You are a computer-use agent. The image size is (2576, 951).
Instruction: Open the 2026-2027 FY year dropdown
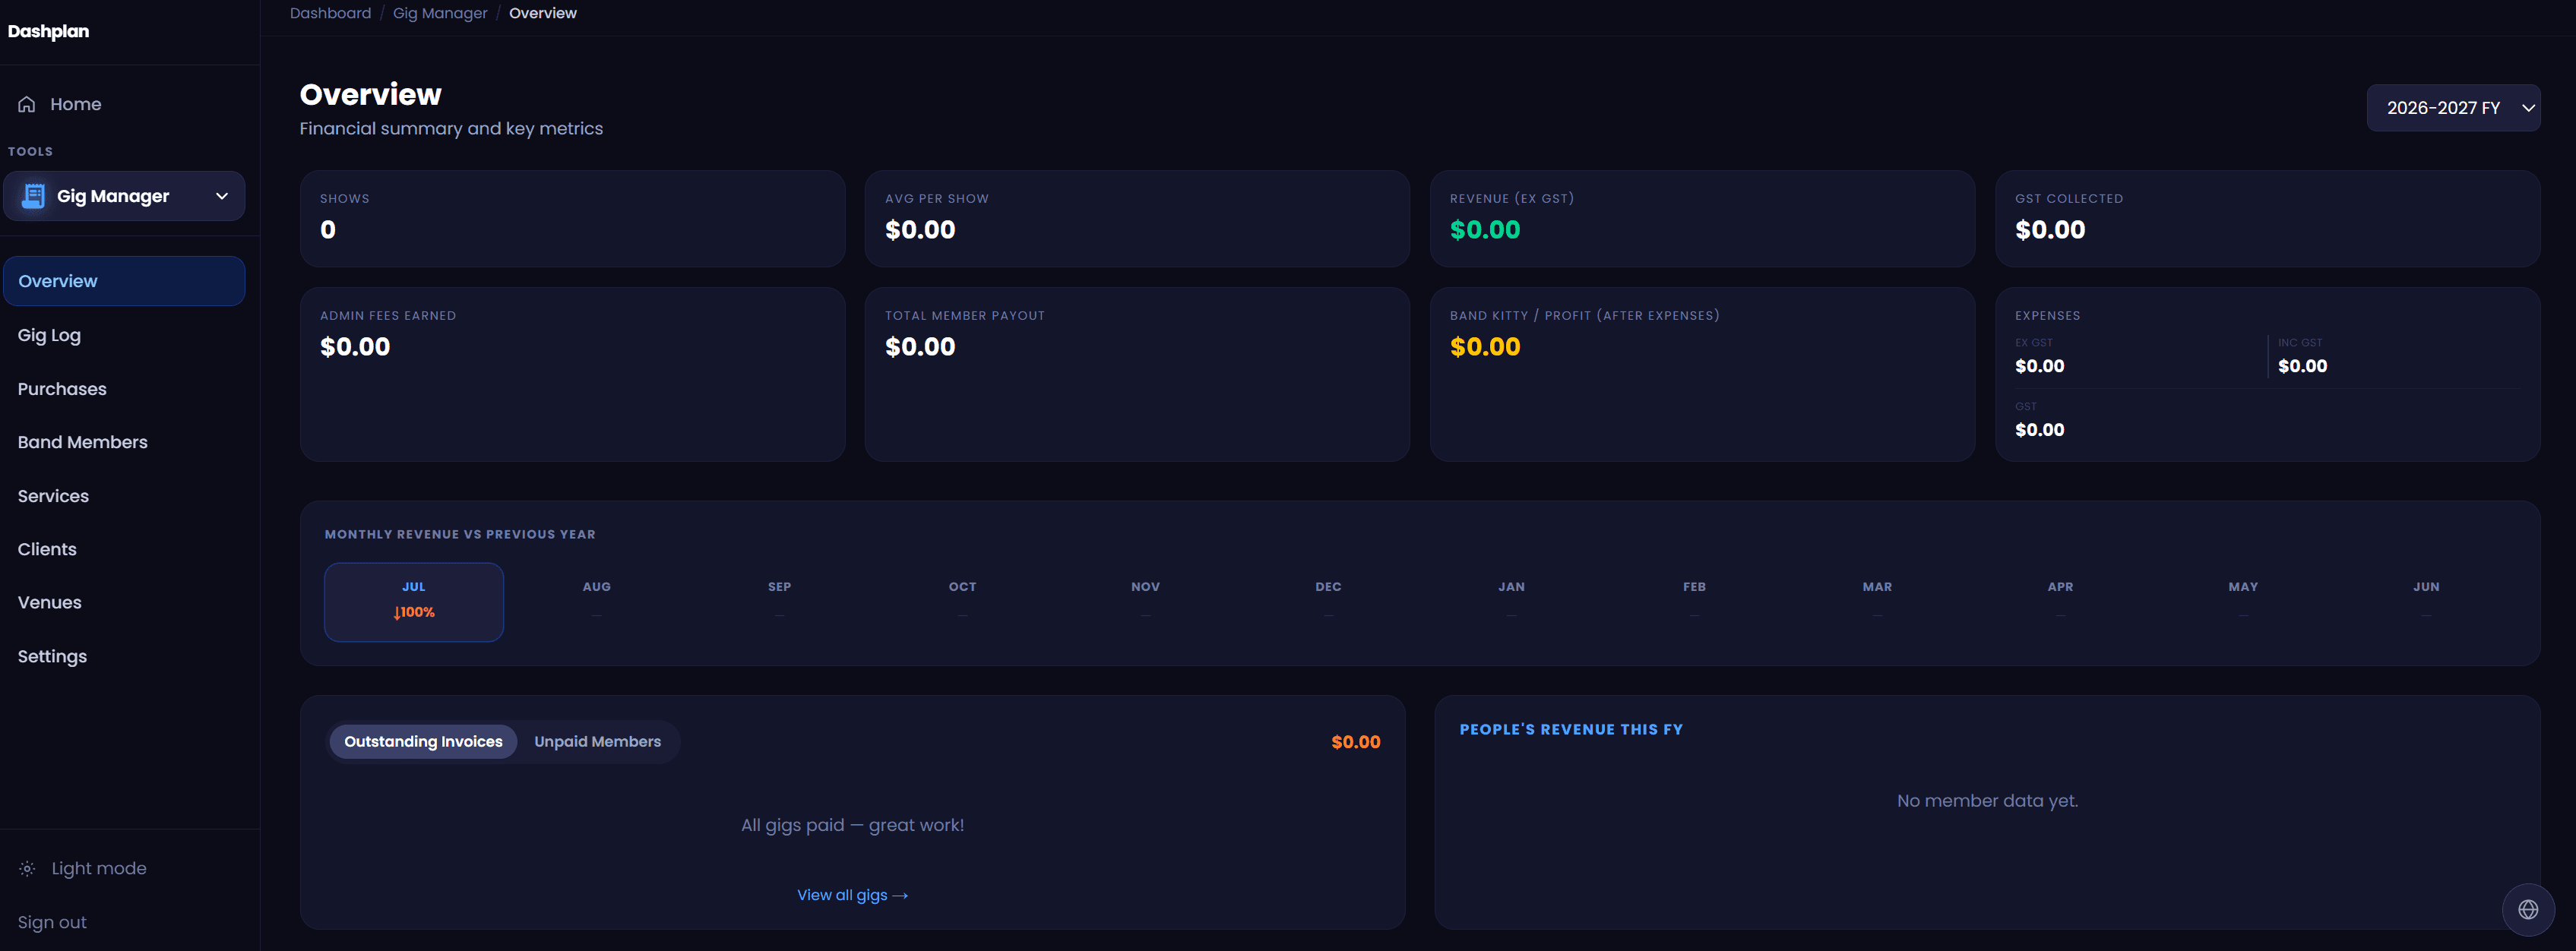[2453, 108]
